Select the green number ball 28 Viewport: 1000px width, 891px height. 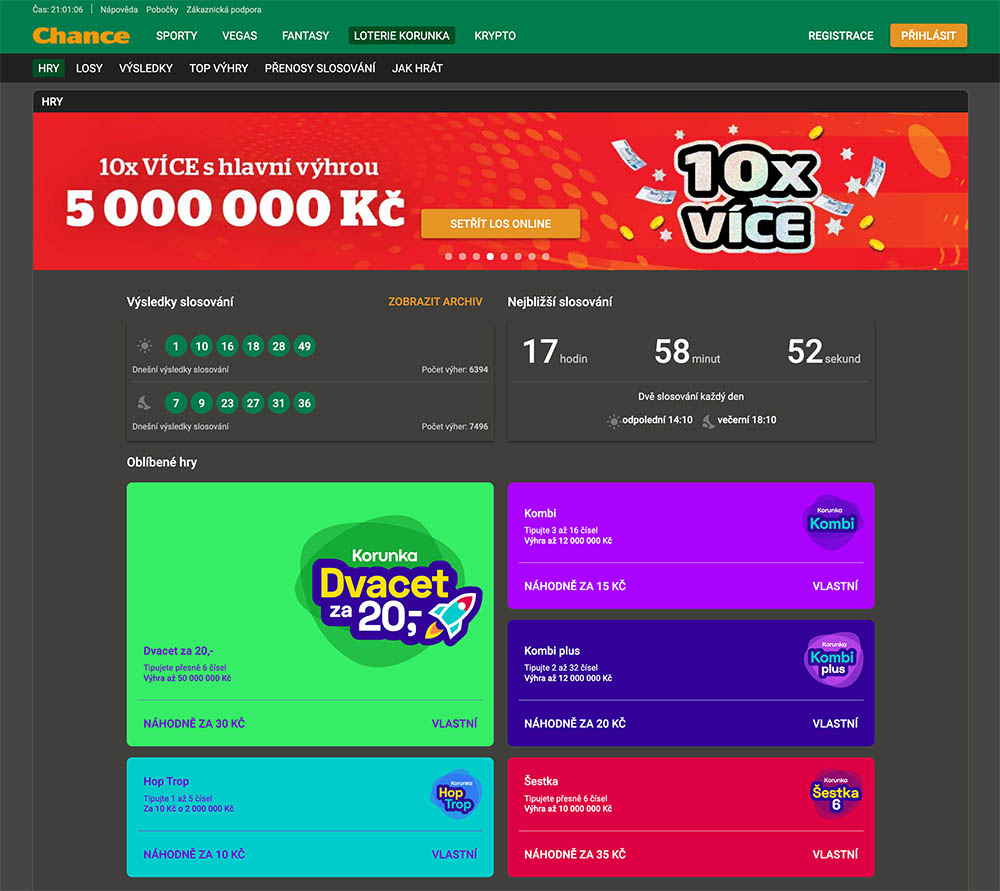point(279,346)
